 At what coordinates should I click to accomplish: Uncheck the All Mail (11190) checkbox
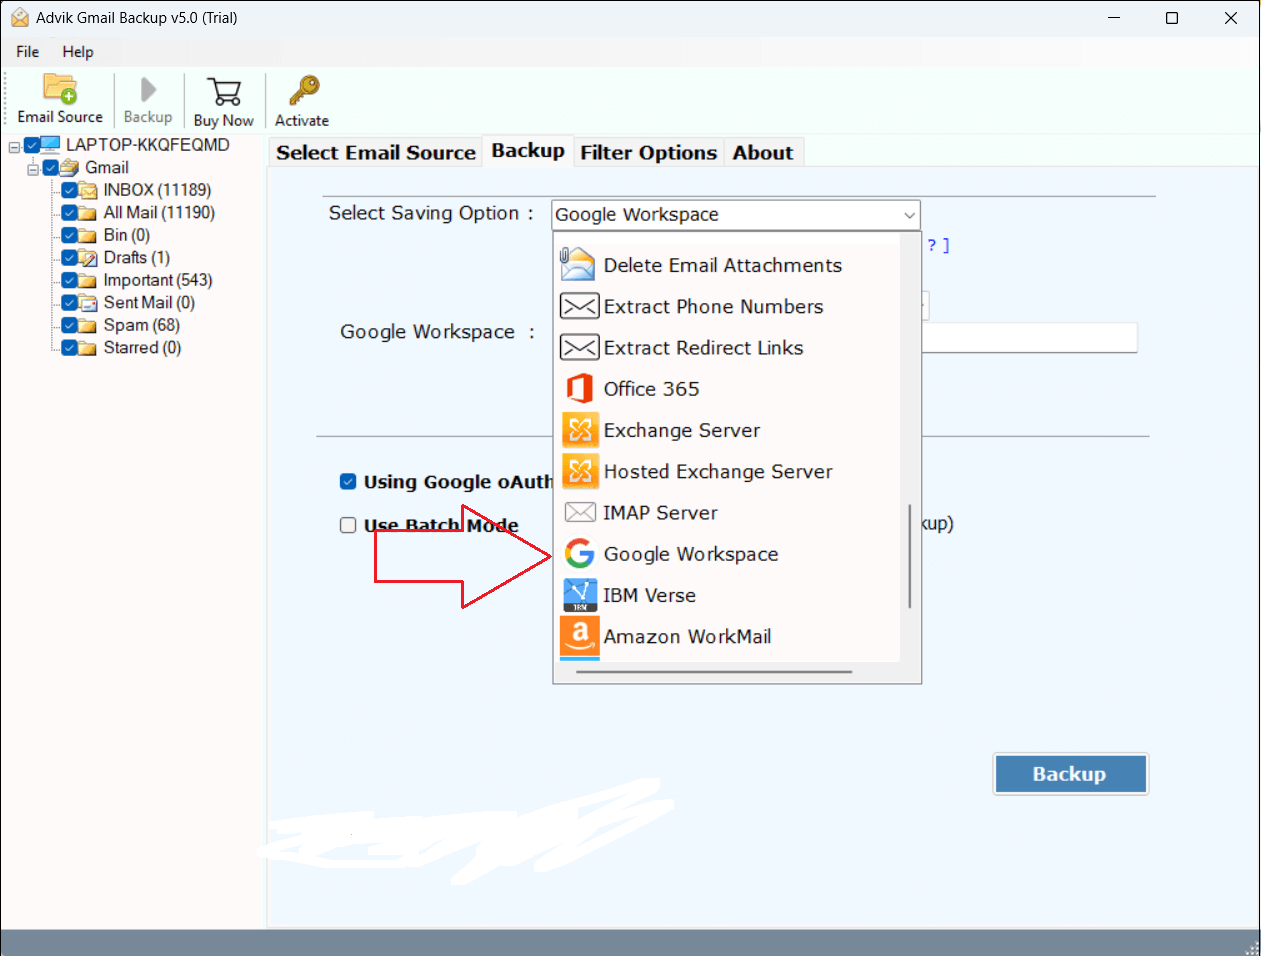69,213
